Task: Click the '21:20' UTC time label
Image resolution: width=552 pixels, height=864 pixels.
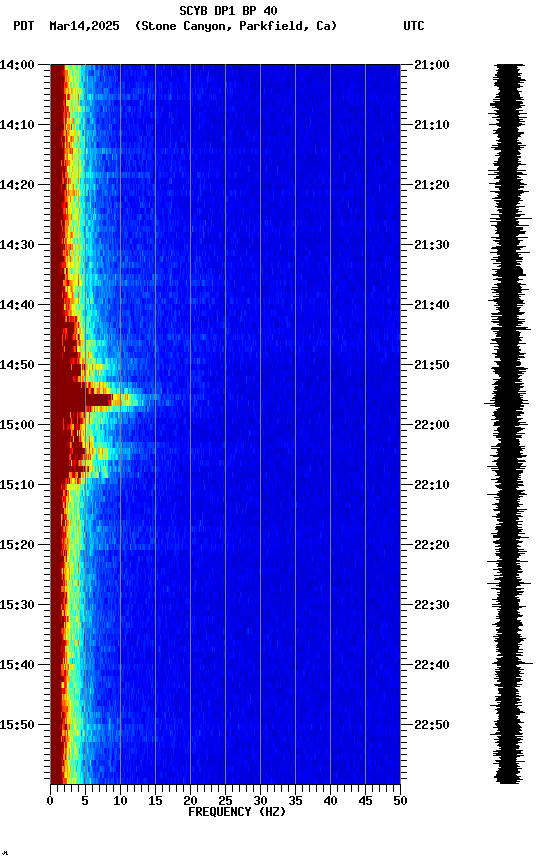Action: tap(432, 185)
